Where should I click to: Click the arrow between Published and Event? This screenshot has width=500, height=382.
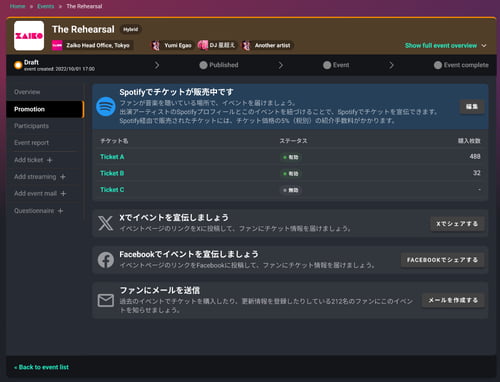(281, 65)
